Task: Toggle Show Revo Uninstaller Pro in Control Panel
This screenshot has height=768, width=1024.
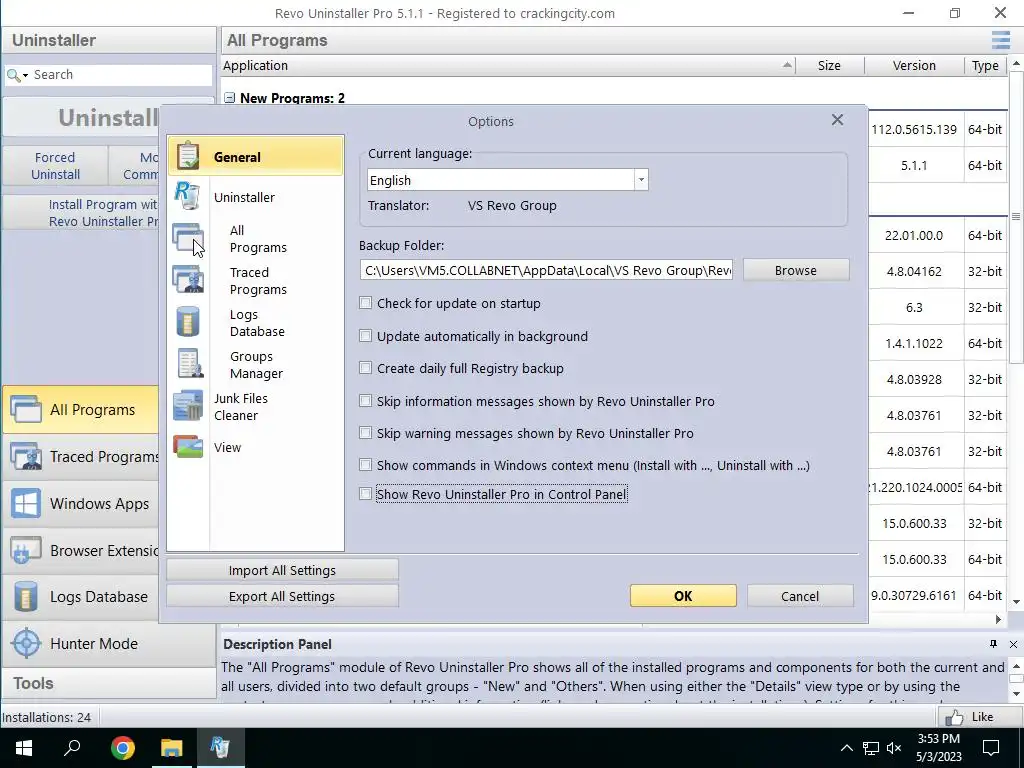Action: click(366, 494)
